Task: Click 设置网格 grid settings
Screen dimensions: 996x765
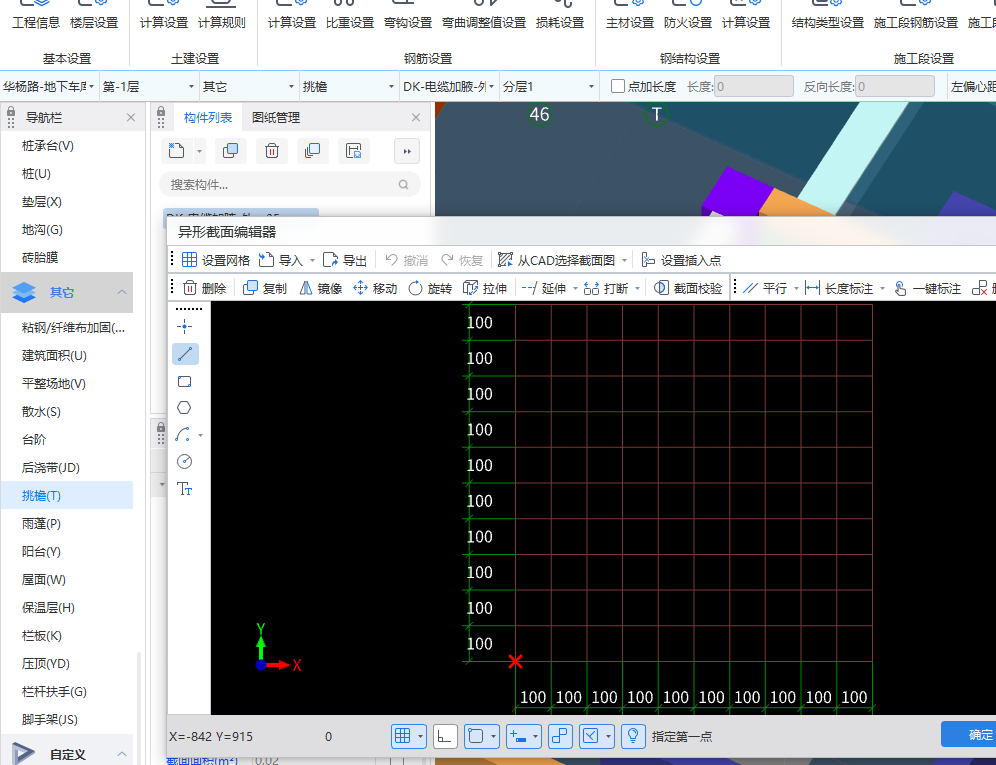Action: click(x=216, y=260)
